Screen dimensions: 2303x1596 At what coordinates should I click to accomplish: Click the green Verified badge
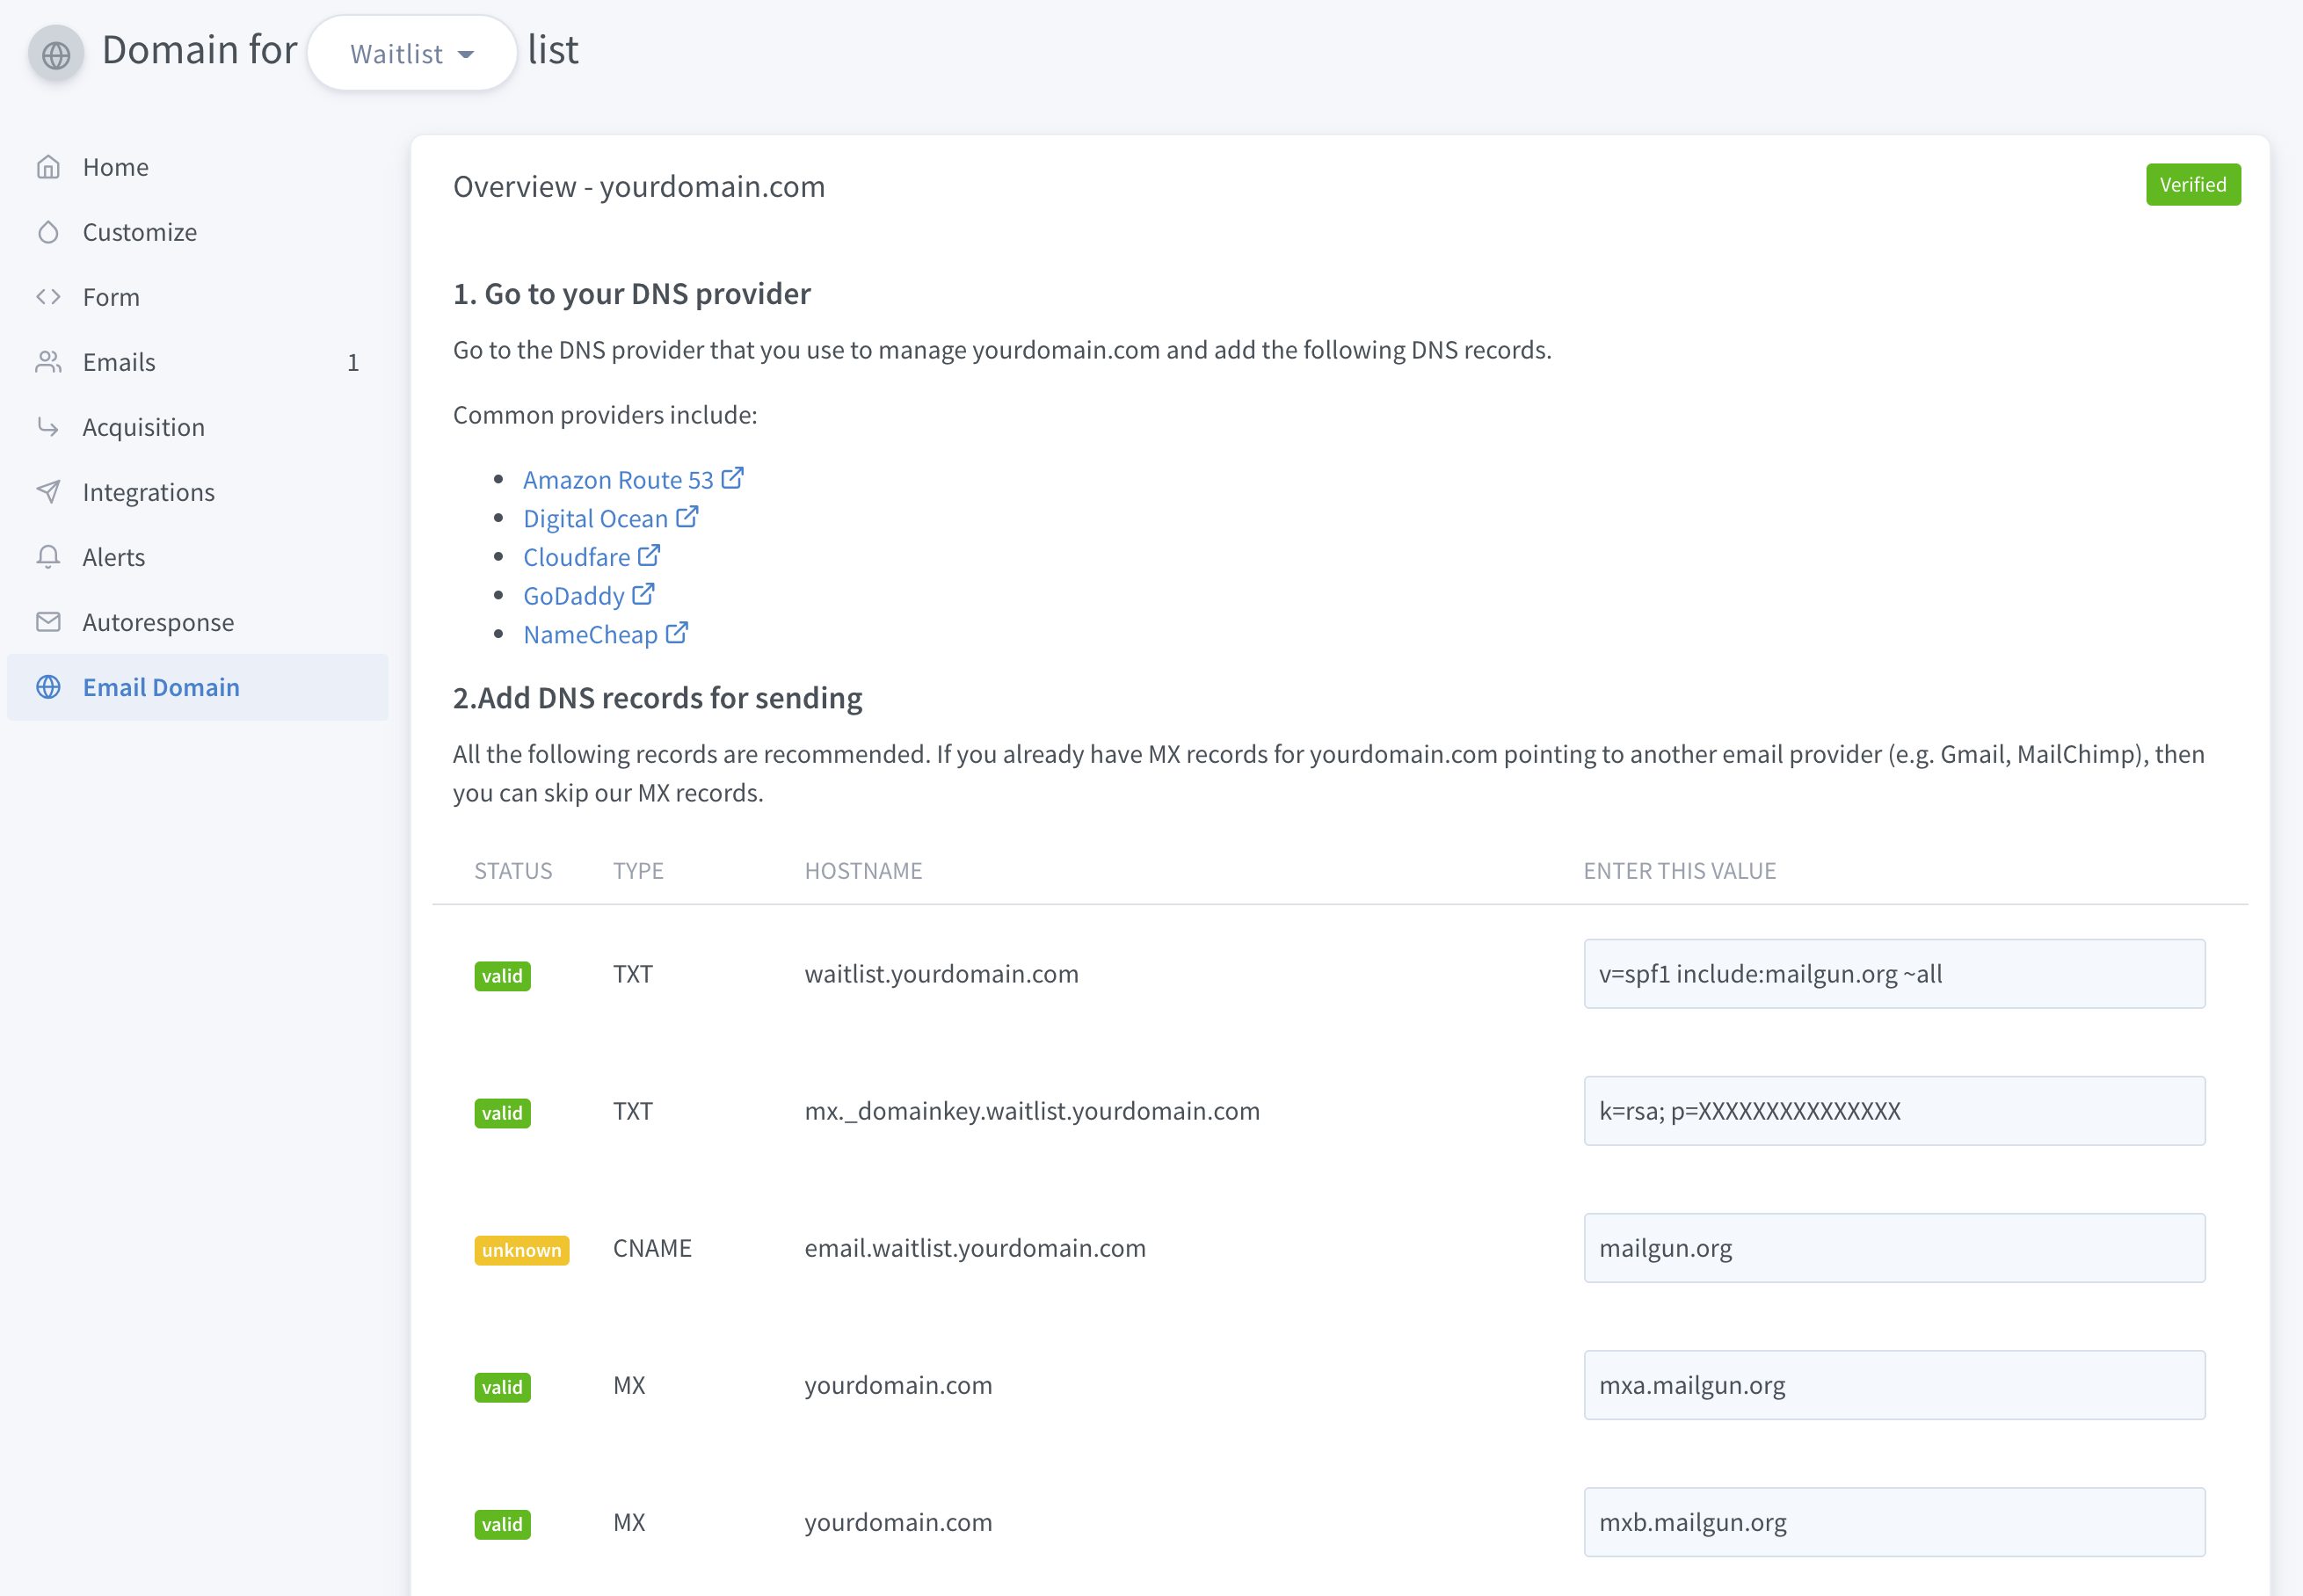pyautogui.click(x=2192, y=185)
